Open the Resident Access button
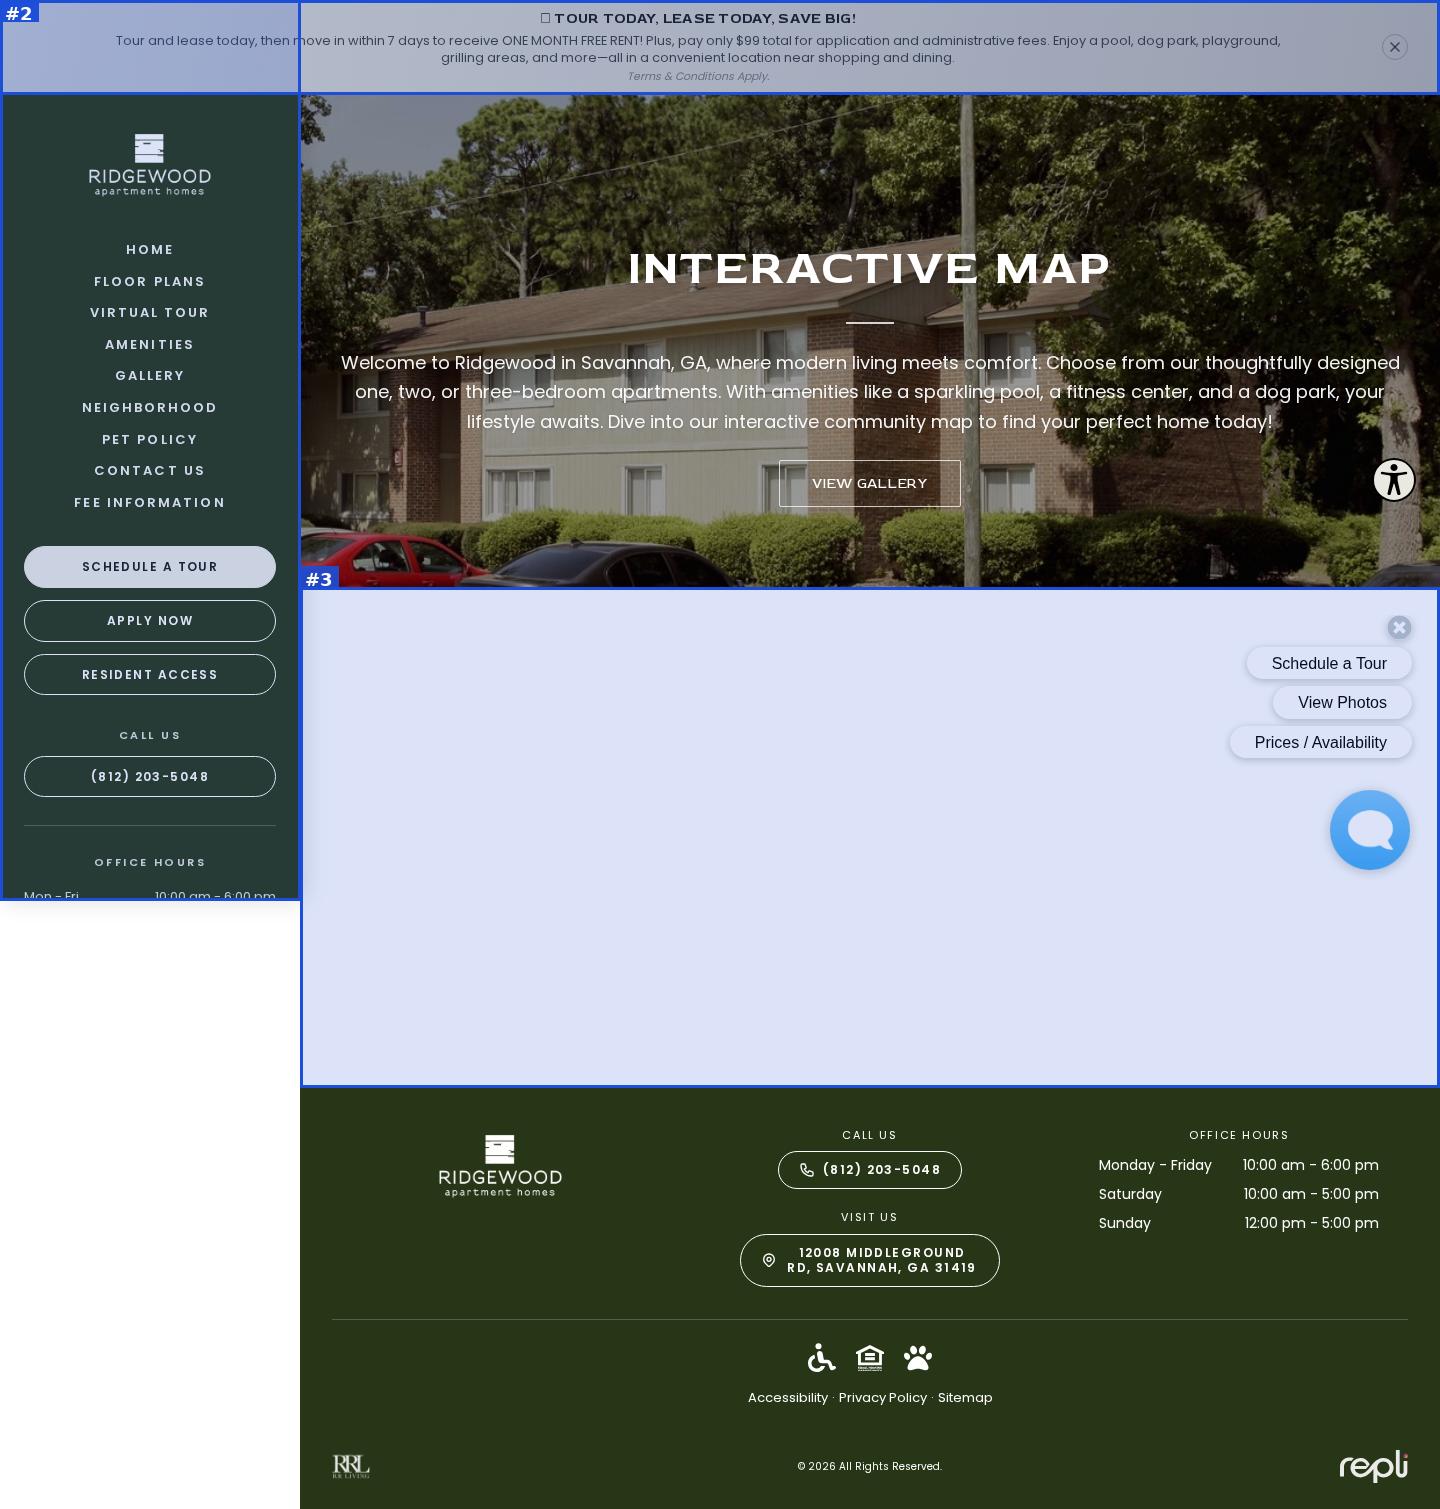Viewport: 1440px width, 1509px height. tap(150, 675)
